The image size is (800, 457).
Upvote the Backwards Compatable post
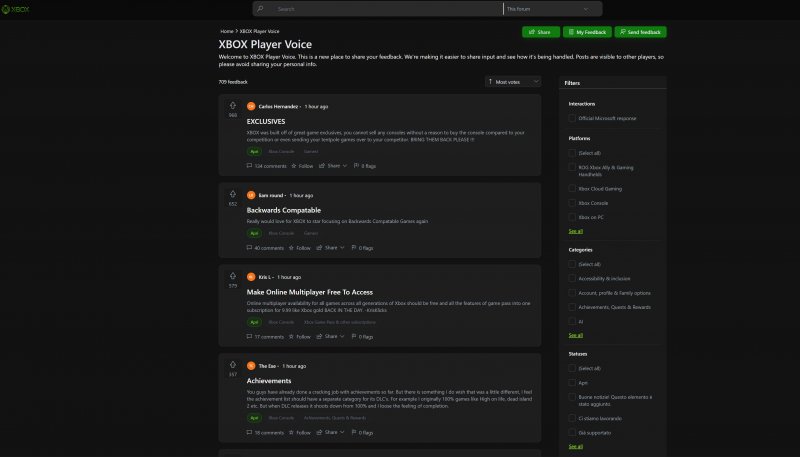coord(233,194)
